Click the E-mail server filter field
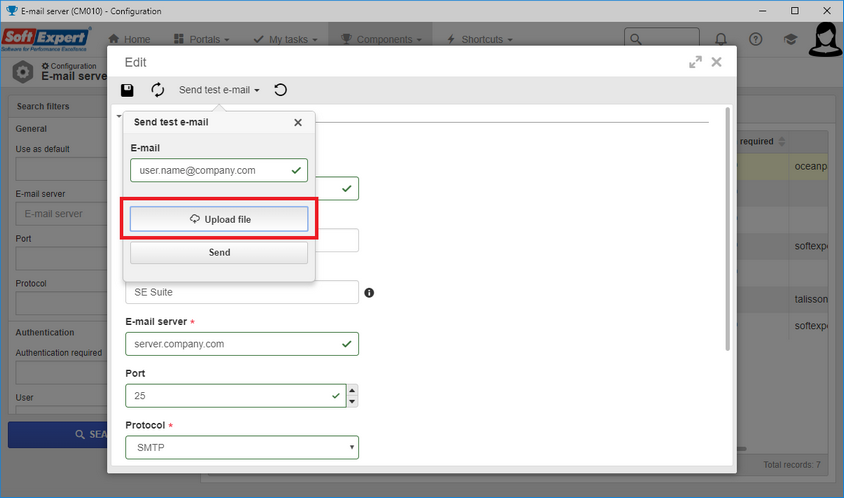Screen dimensions: 844x498 coord(61,214)
